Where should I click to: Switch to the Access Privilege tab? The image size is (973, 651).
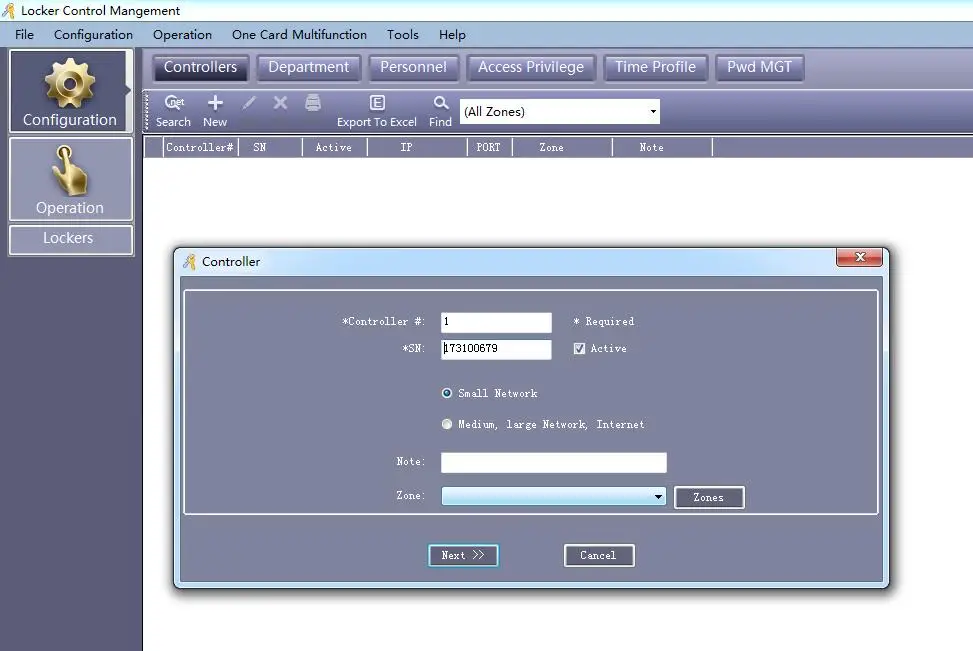531,67
